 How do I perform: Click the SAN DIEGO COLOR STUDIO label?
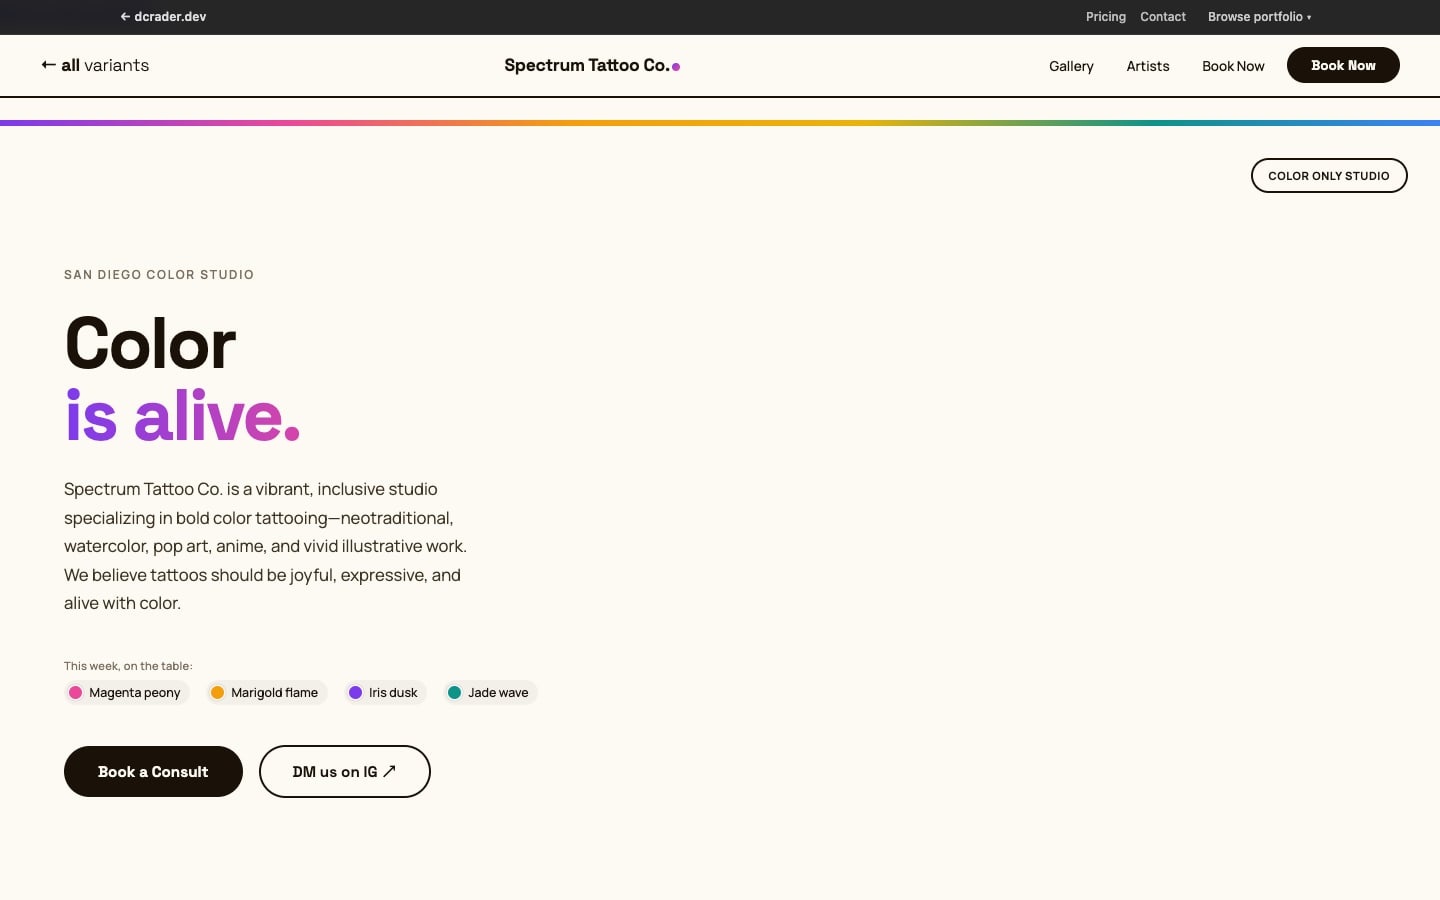159,275
